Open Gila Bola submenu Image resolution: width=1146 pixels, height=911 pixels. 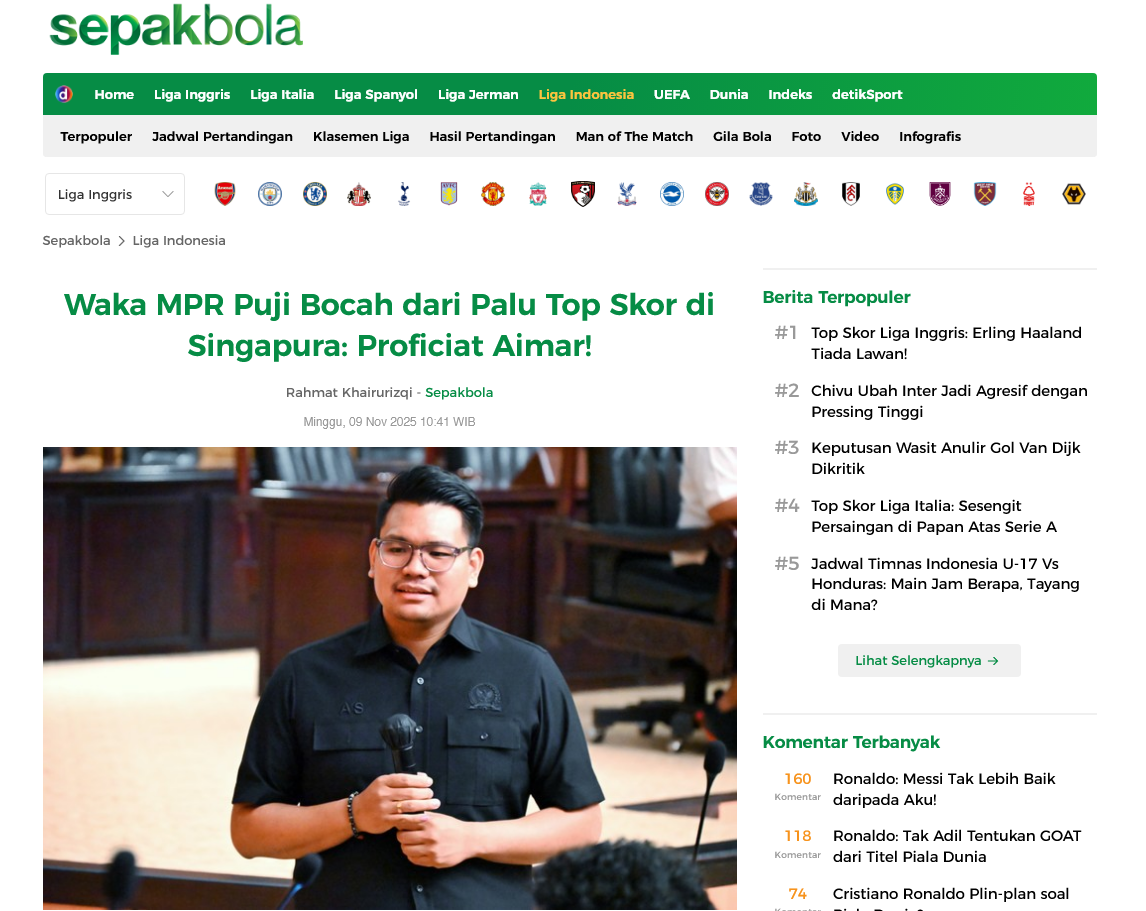click(x=742, y=136)
